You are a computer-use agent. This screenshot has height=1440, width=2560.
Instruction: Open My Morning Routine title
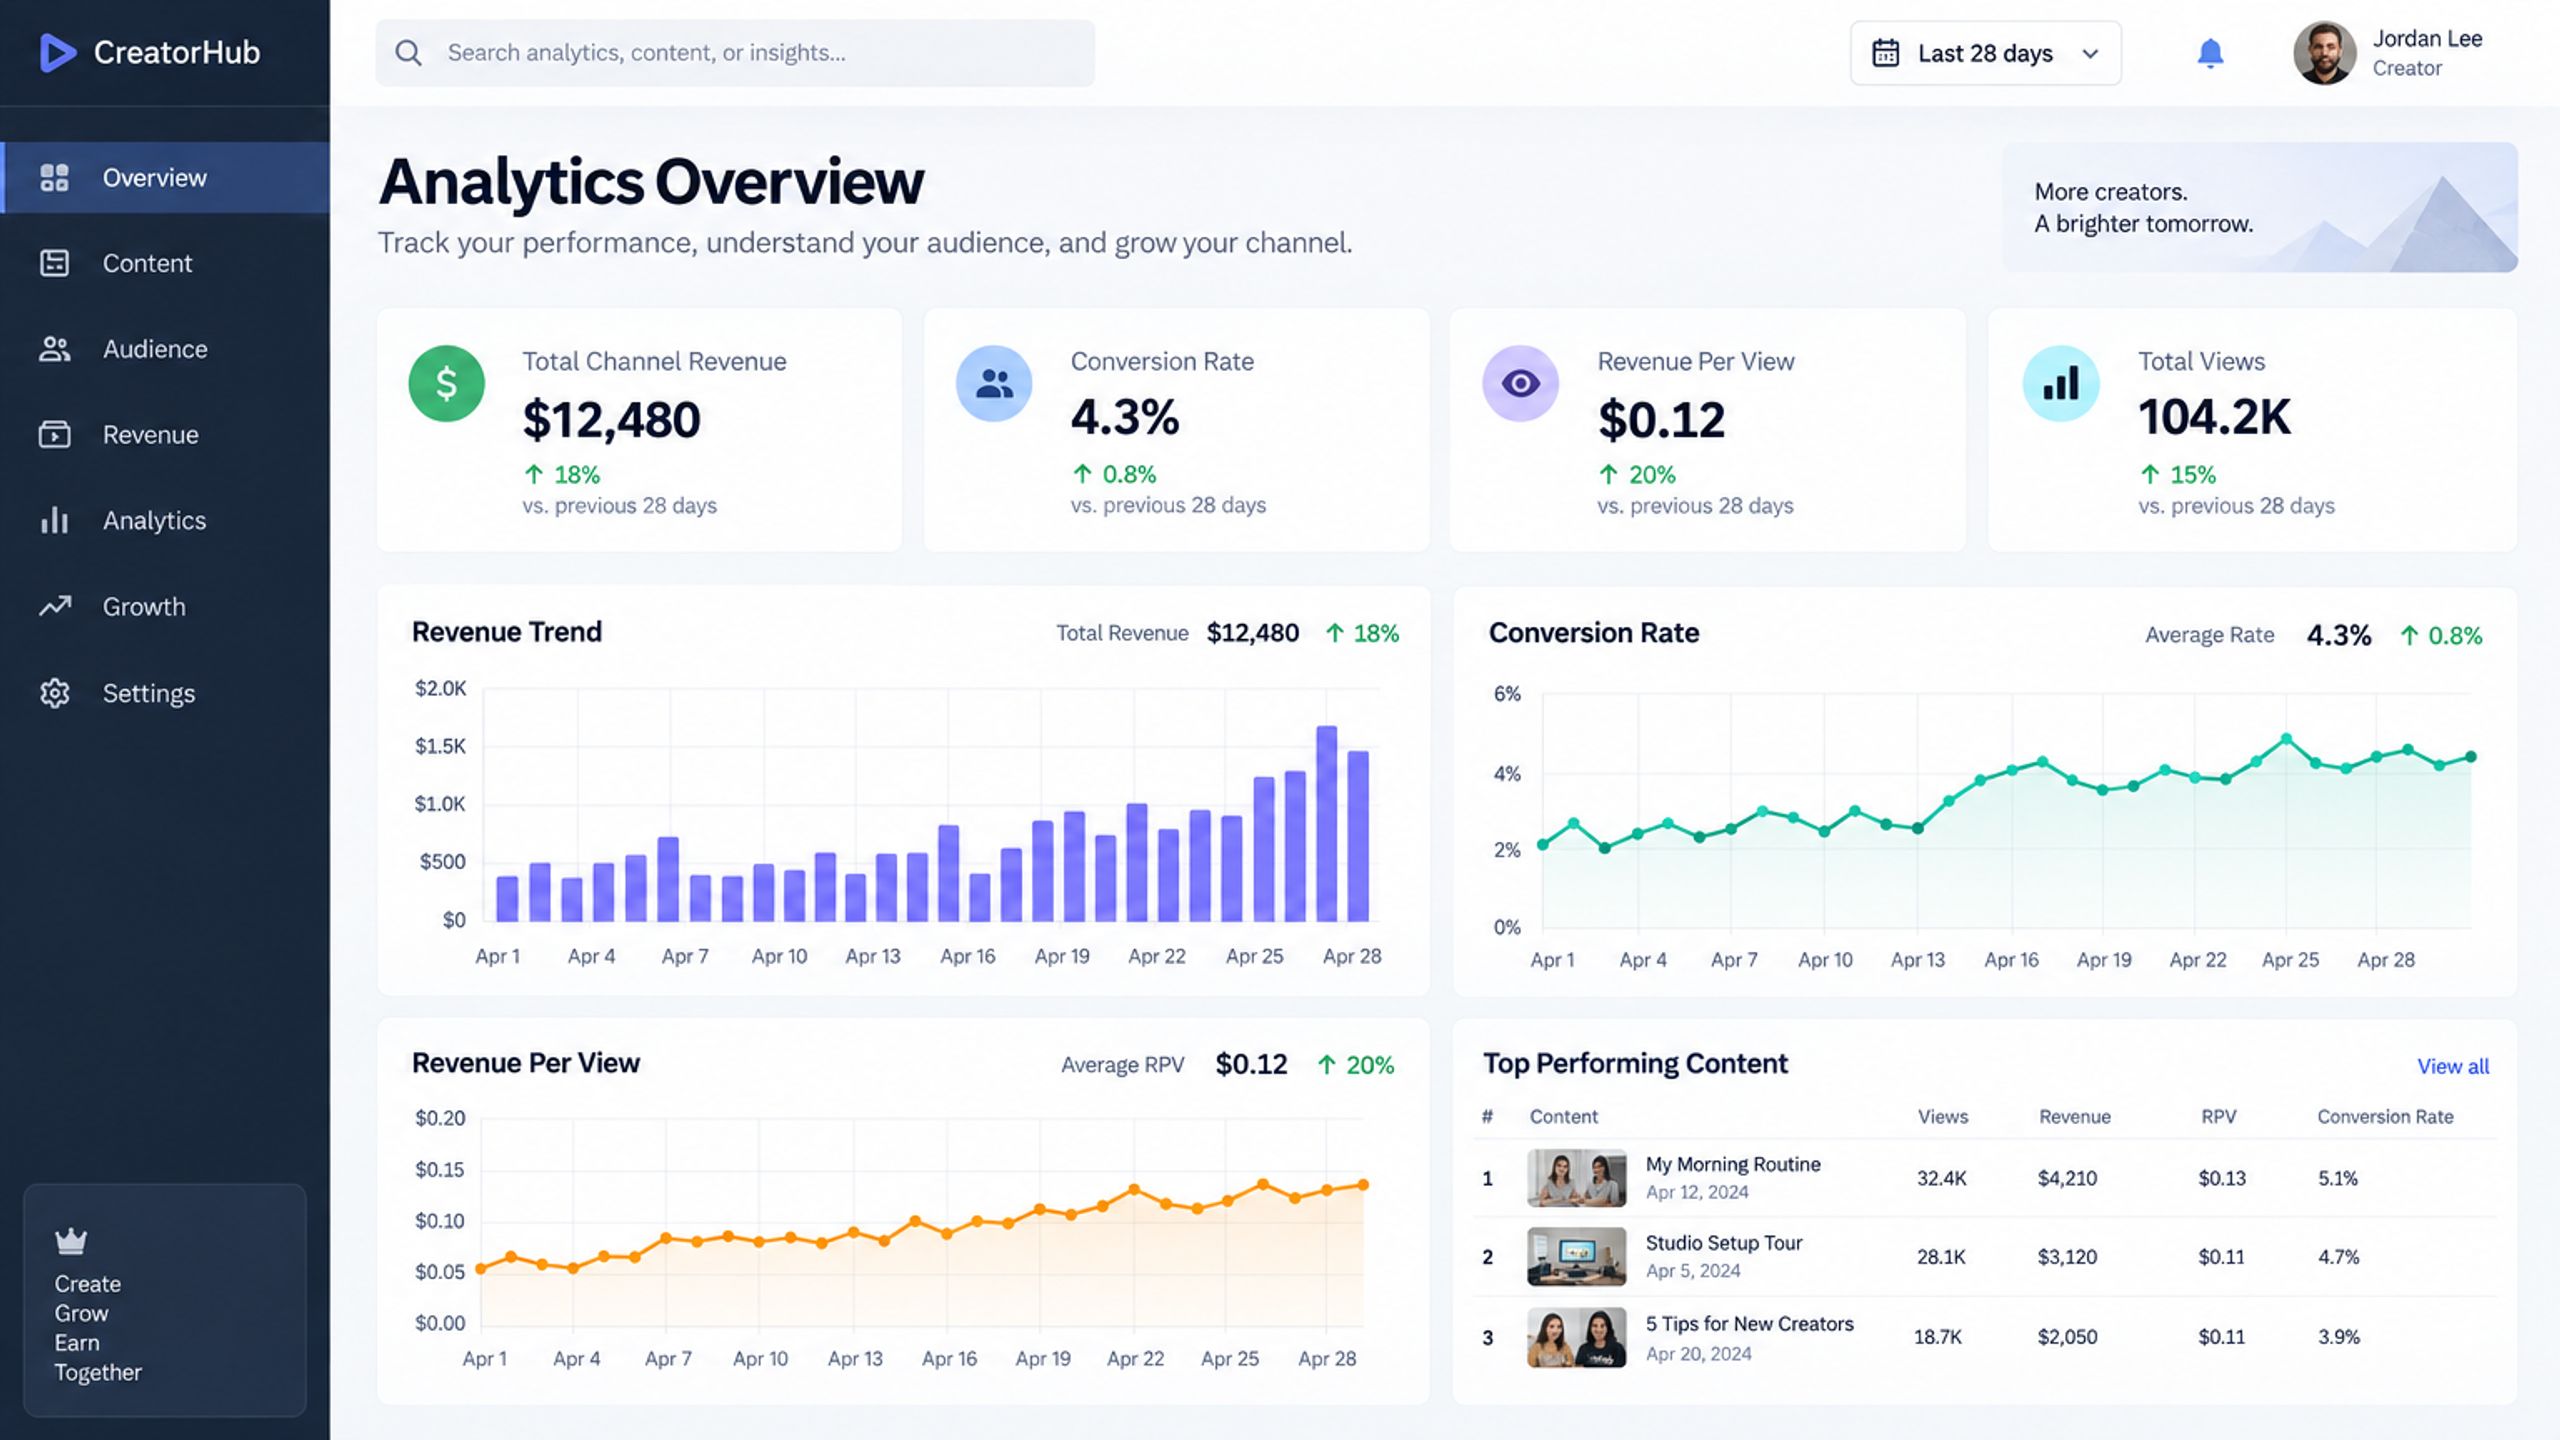(x=1733, y=1164)
